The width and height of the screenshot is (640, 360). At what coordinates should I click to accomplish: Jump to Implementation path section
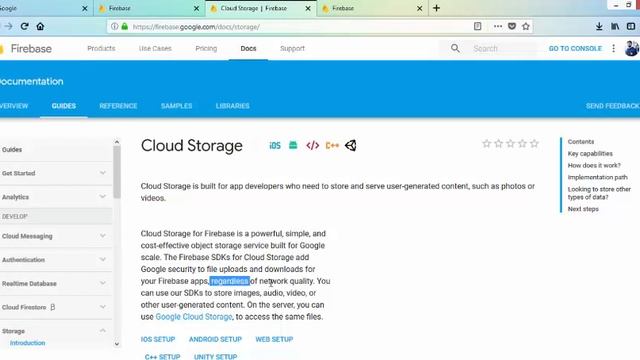coord(597,177)
